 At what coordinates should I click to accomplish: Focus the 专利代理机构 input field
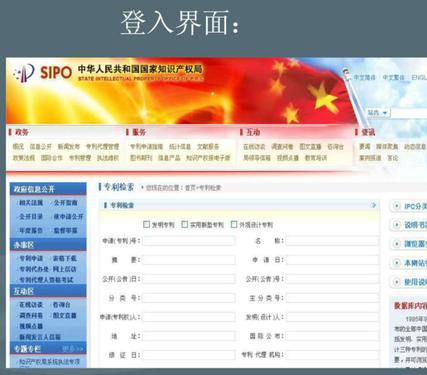(x=332, y=355)
